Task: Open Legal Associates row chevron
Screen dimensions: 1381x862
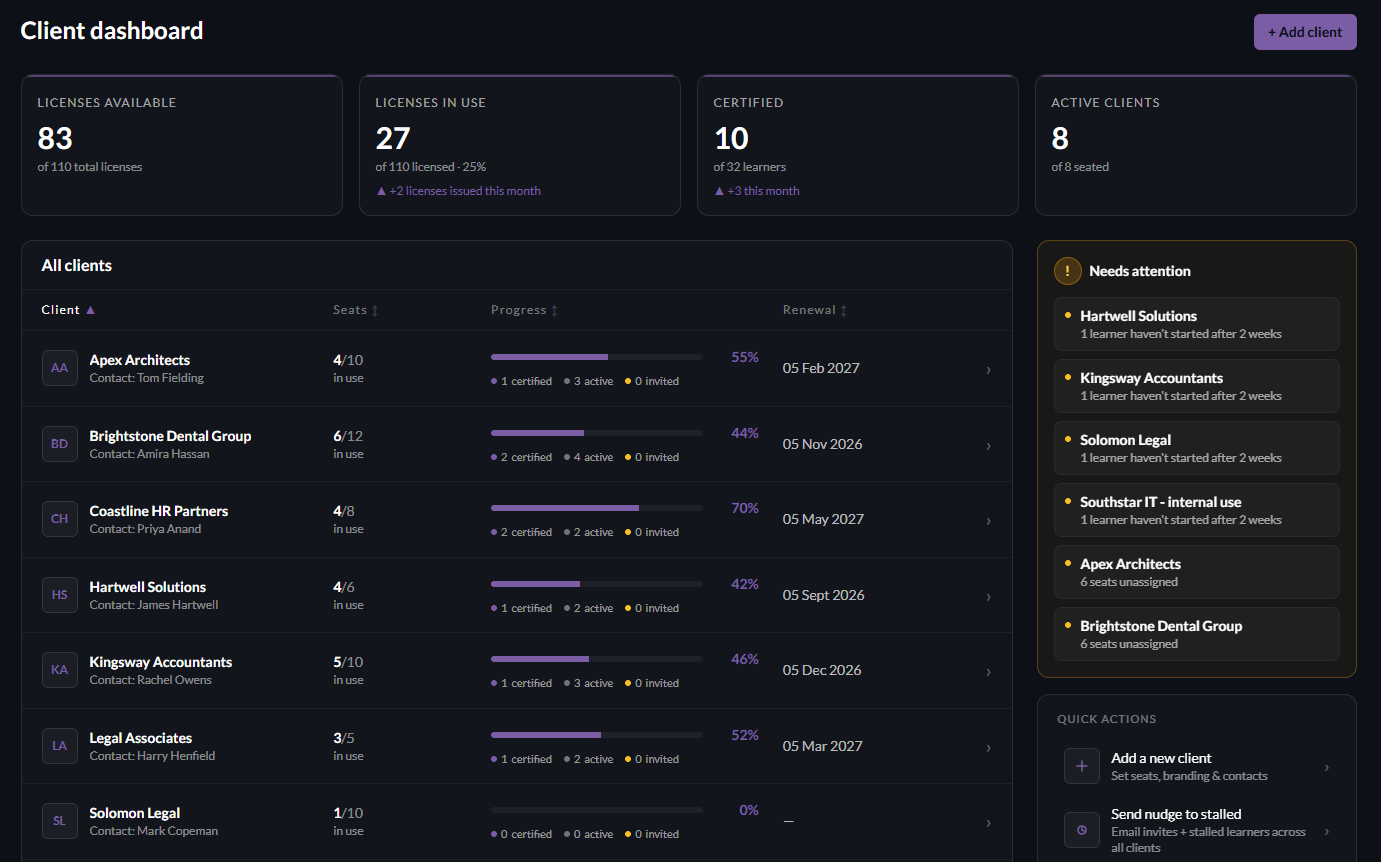Action: click(x=988, y=748)
